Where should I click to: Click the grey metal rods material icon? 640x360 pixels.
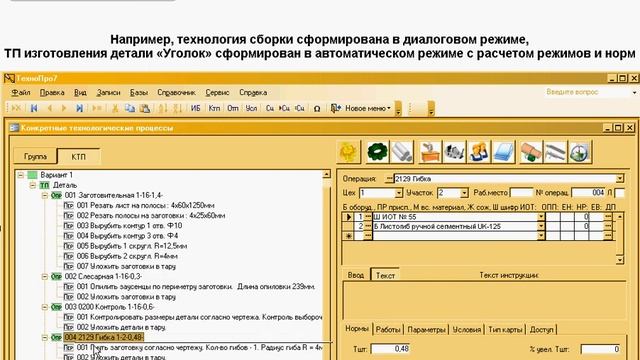pos(402,152)
